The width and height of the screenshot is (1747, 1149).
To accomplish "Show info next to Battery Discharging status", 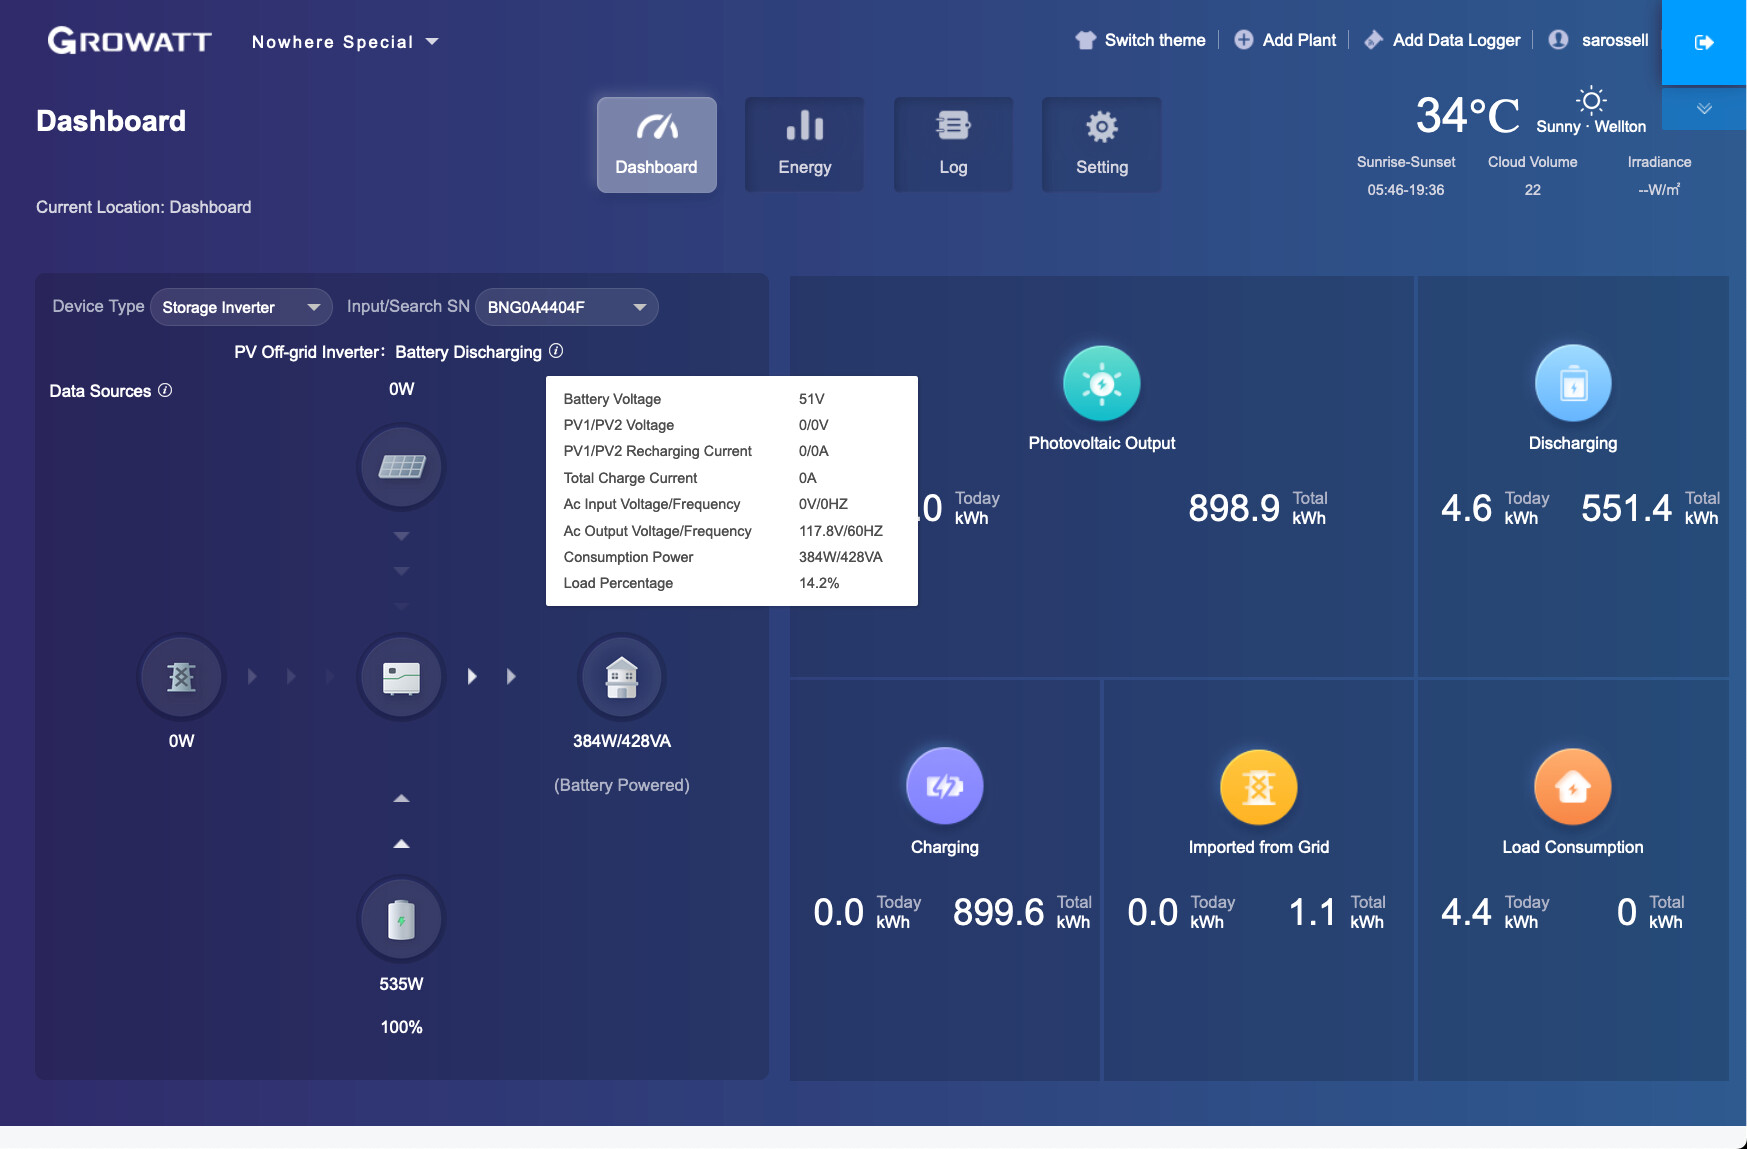I will pos(556,351).
